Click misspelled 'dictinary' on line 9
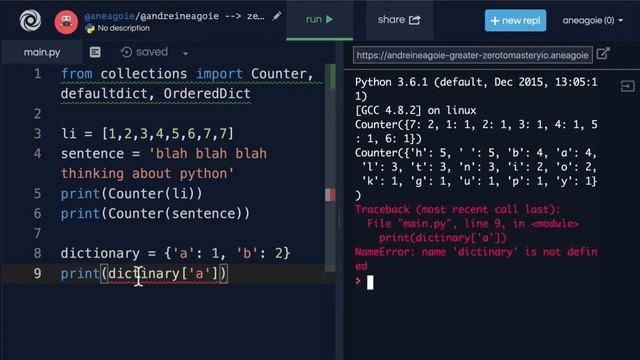Viewport: 640px width, 360px height. tap(143, 273)
